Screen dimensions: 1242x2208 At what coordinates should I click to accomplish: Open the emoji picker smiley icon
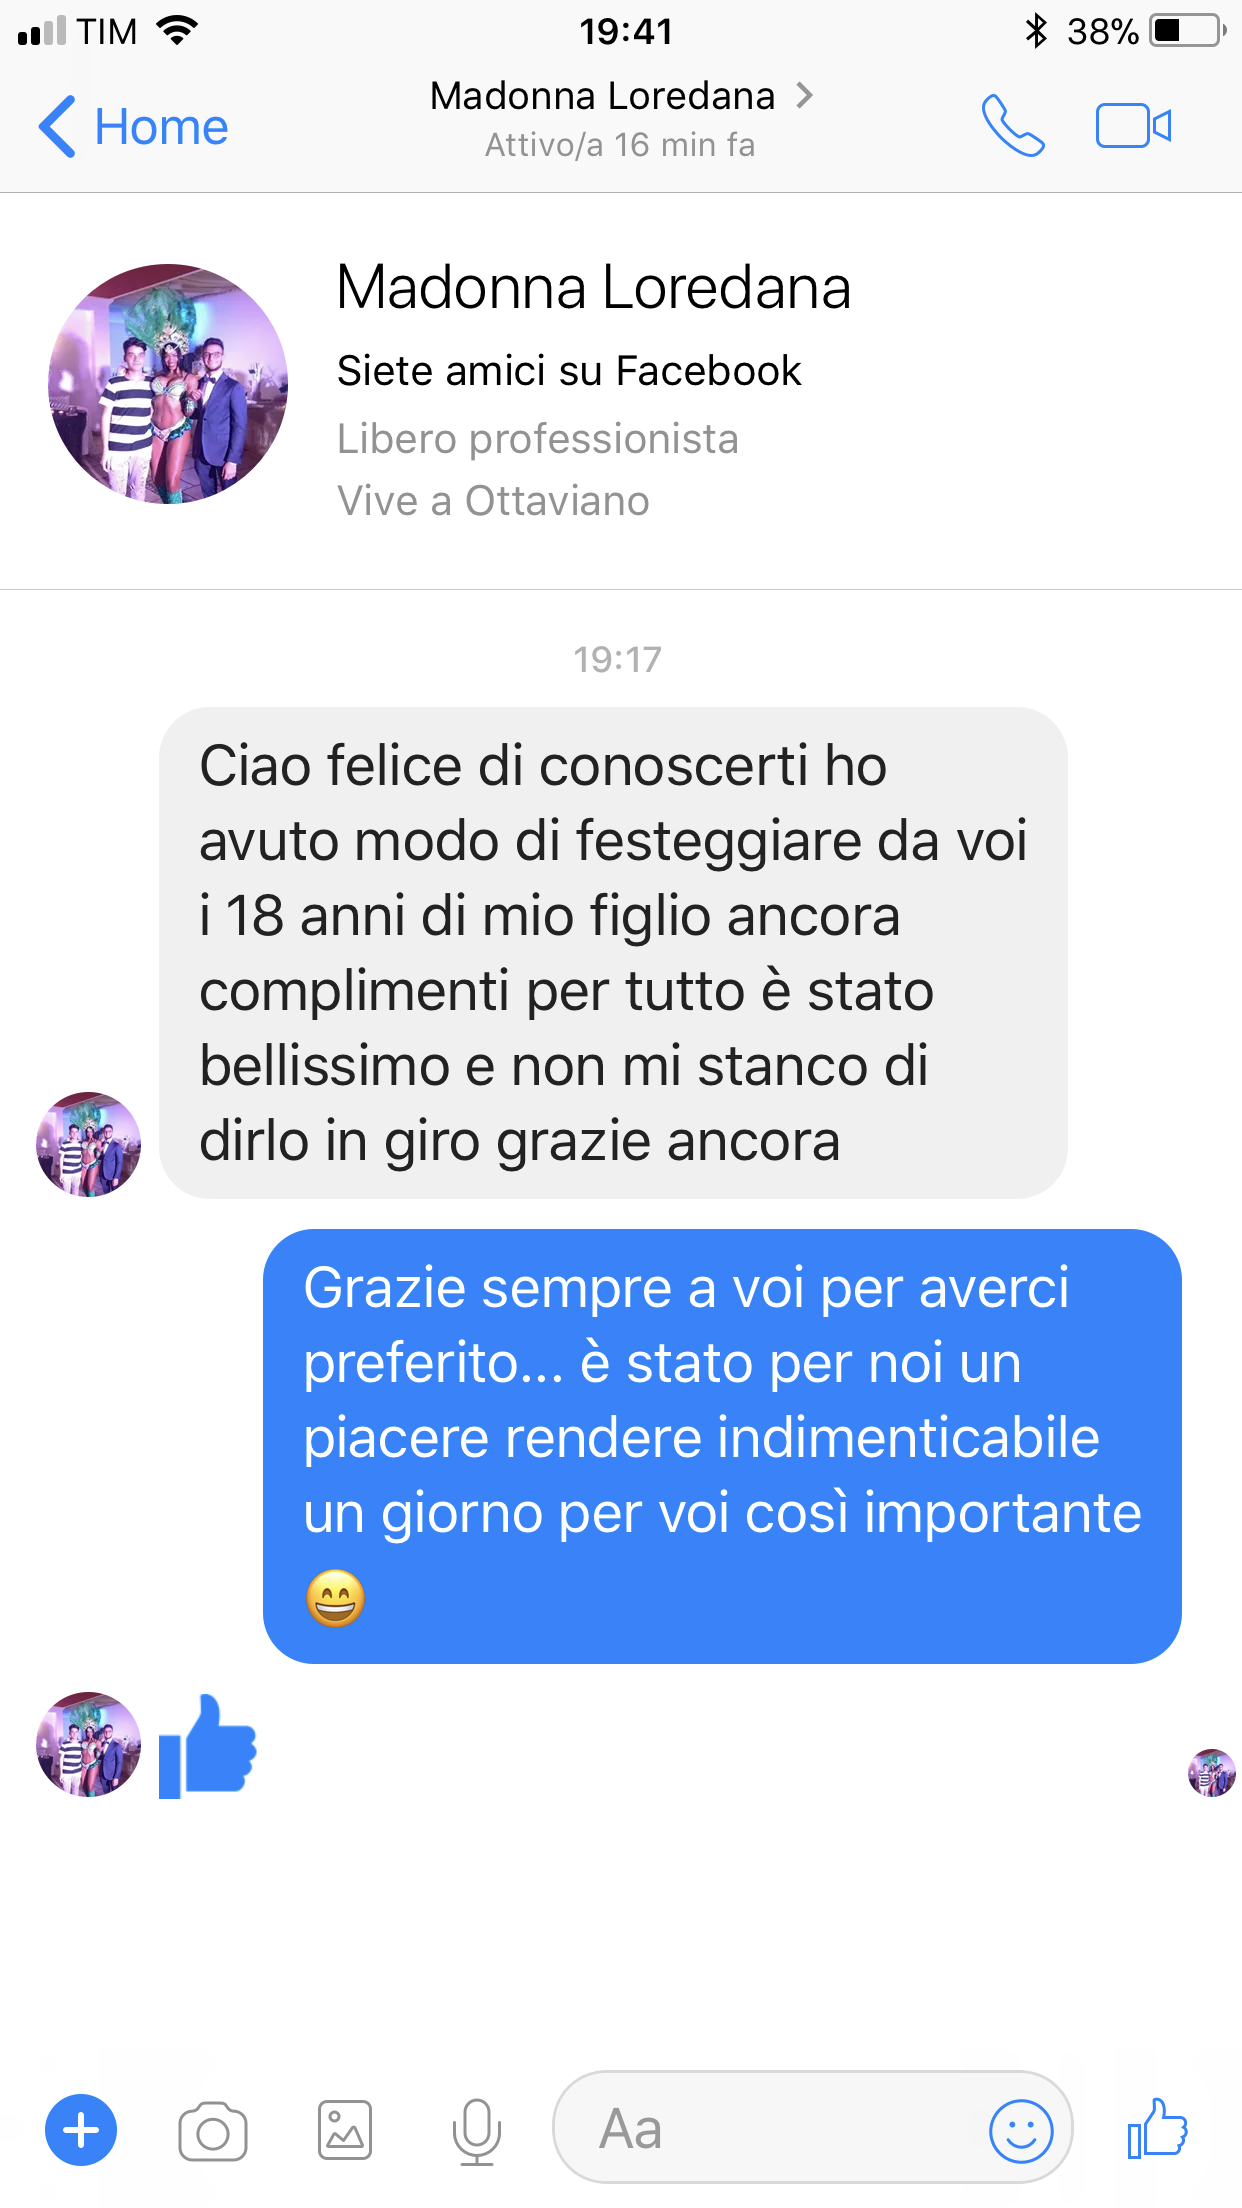coord(1021,2131)
